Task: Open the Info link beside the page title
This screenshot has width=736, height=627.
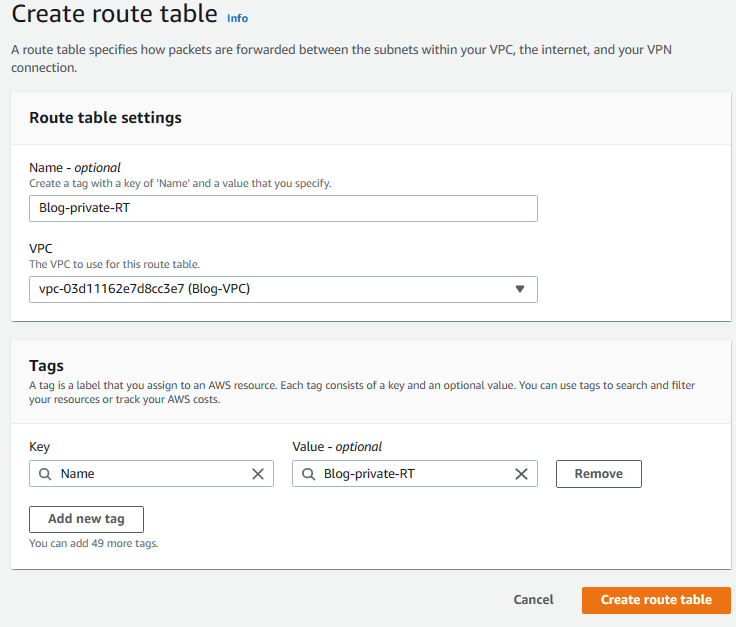Action: [237, 18]
